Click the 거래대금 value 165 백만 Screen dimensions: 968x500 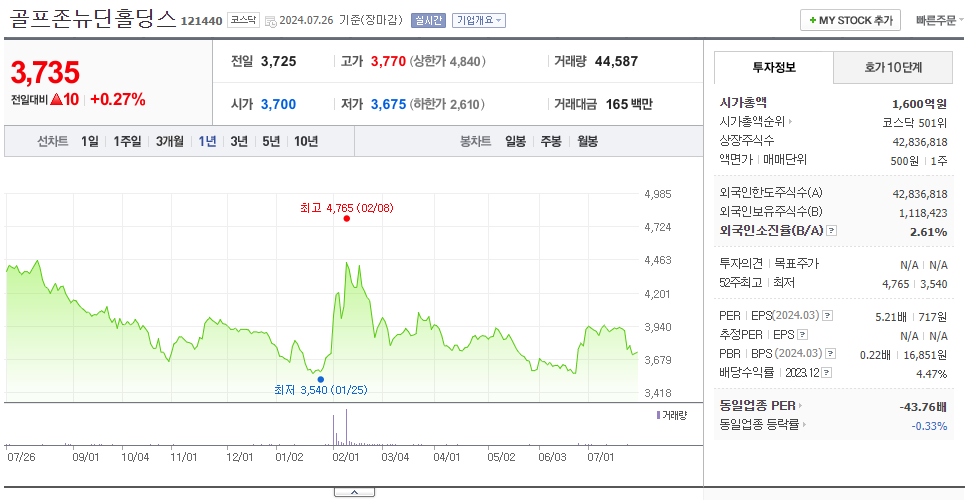[628, 105]
